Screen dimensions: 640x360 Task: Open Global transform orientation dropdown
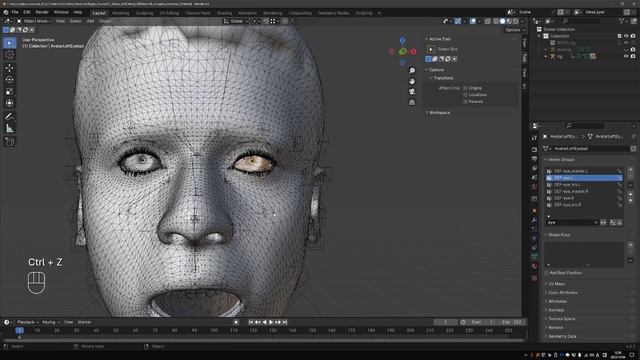coord(235,21)
